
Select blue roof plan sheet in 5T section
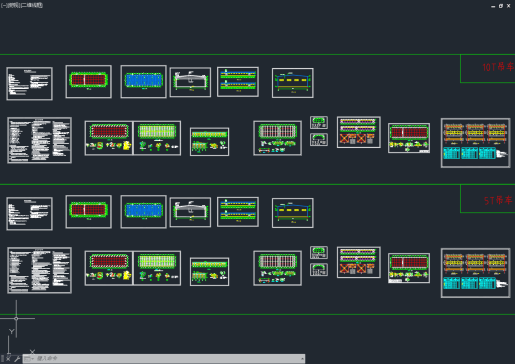[144, 212]
